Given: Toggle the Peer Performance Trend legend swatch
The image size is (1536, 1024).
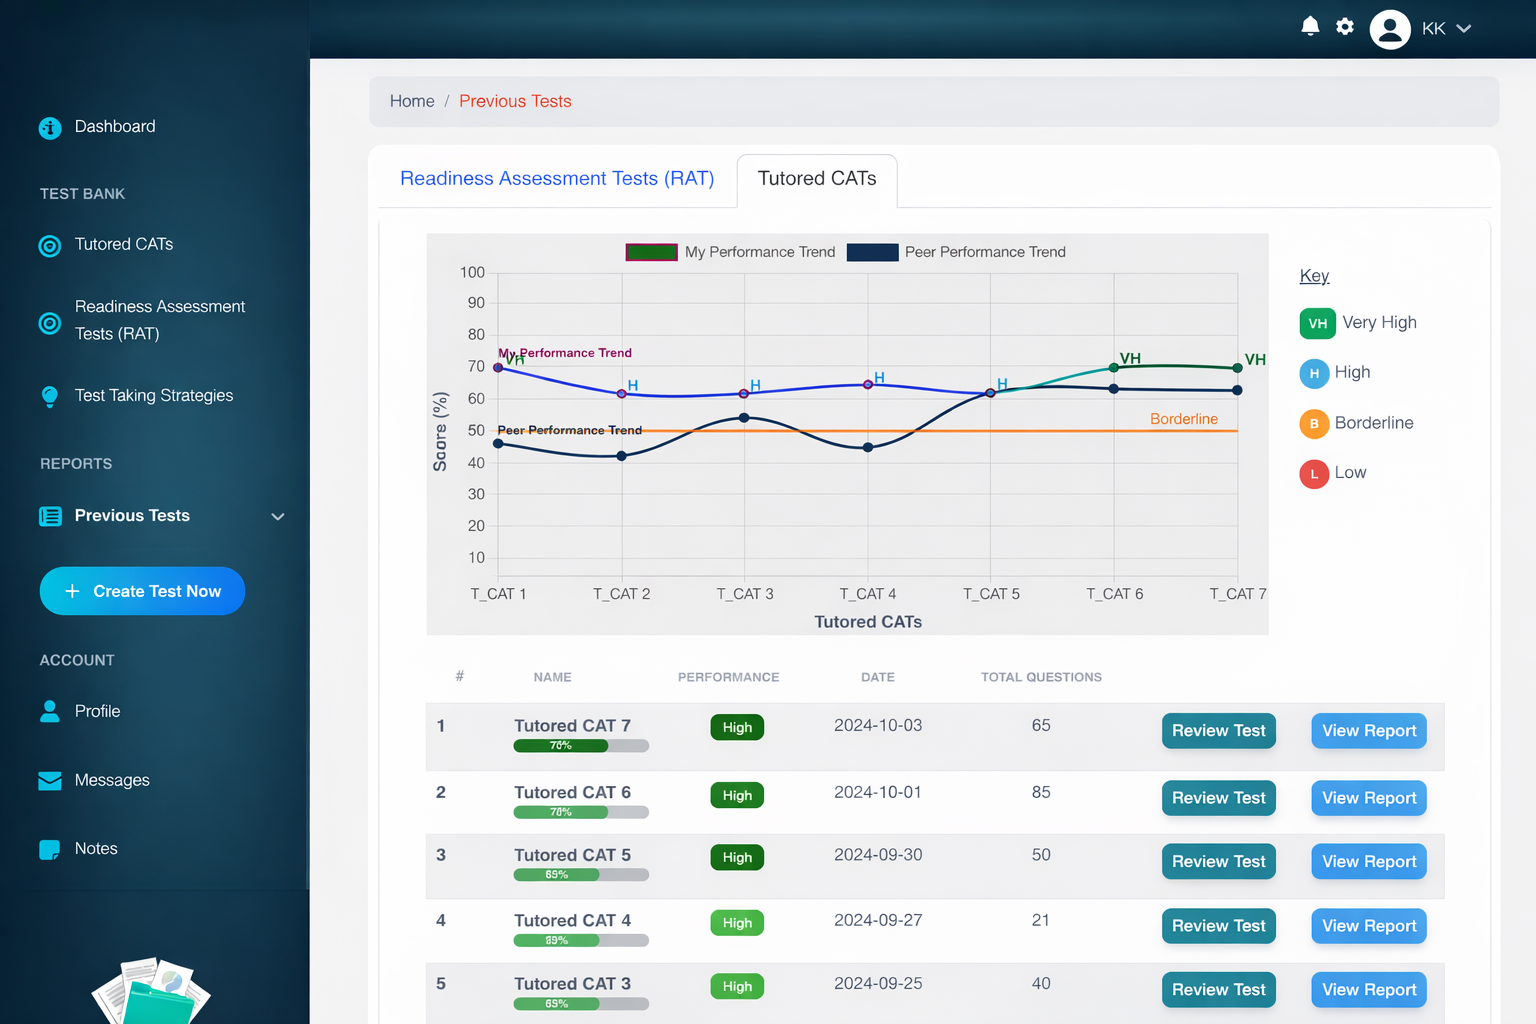Looking at the screenshot, I should (x=872, y=252).
